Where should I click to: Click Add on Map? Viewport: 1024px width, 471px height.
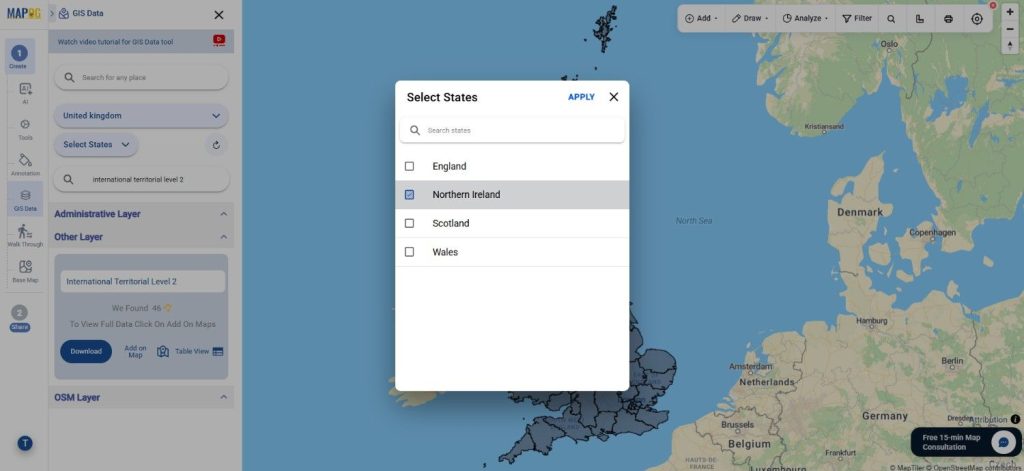pyautogui.click(x=135, y=351)
